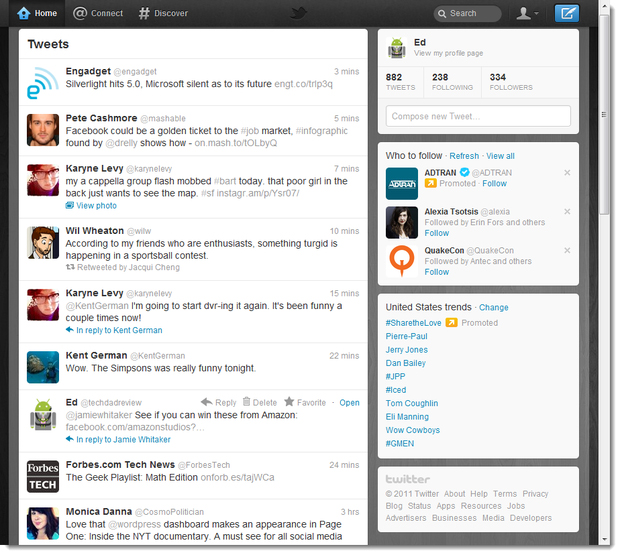Open the 238 Following count
The height and width of the screenshot is (555, 620).
[x=452, y=82]
